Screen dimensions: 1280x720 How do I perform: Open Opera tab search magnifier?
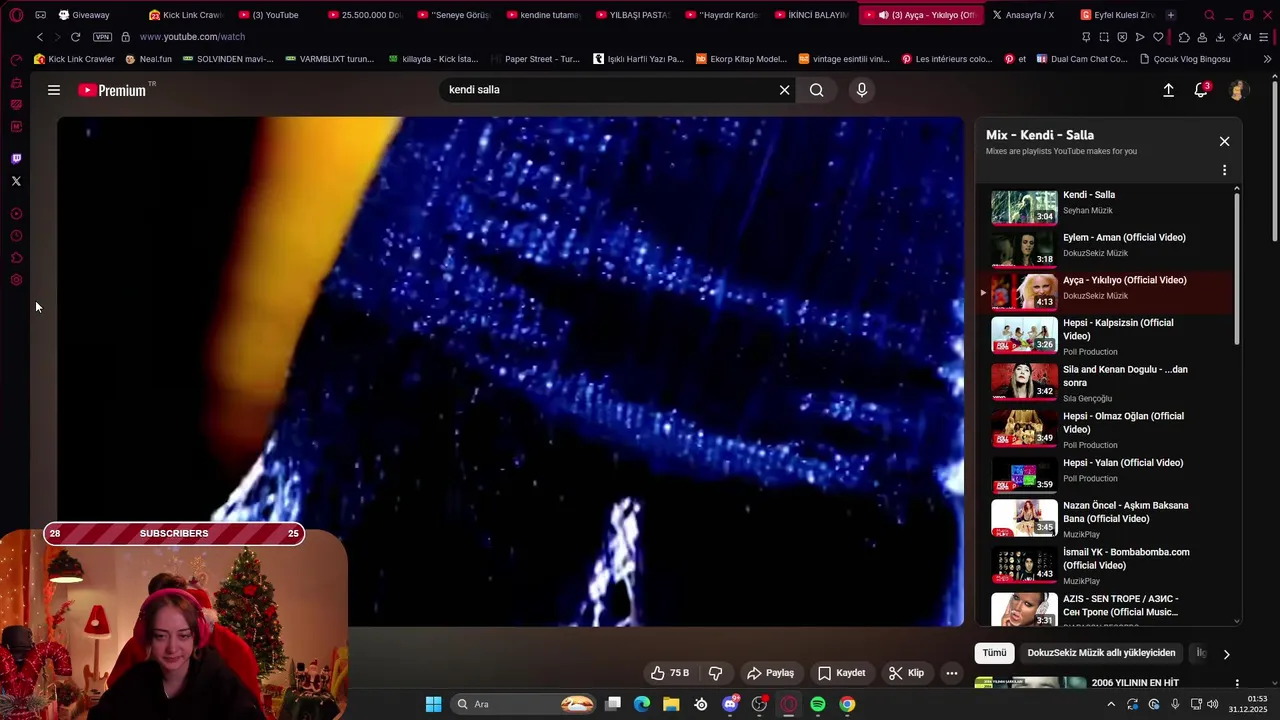[1209, 15]
